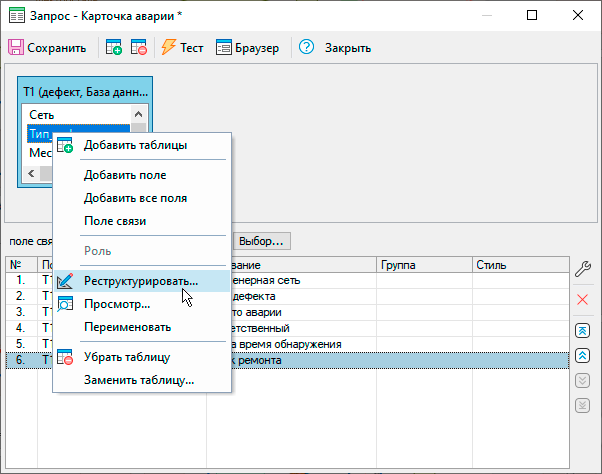Click the add table toolbar icon

(x=114, y=48)
